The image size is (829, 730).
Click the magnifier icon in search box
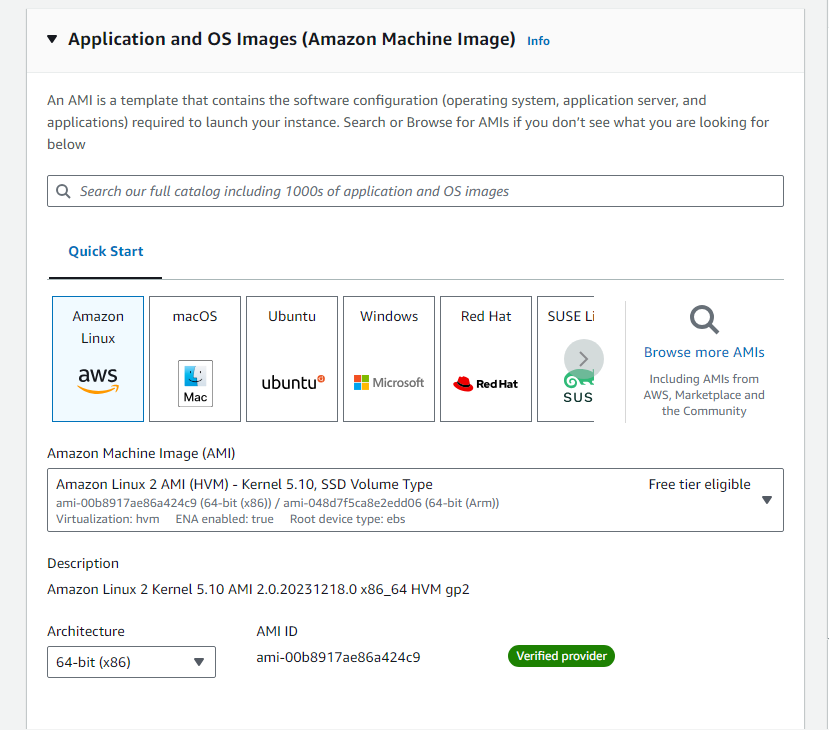63,191
